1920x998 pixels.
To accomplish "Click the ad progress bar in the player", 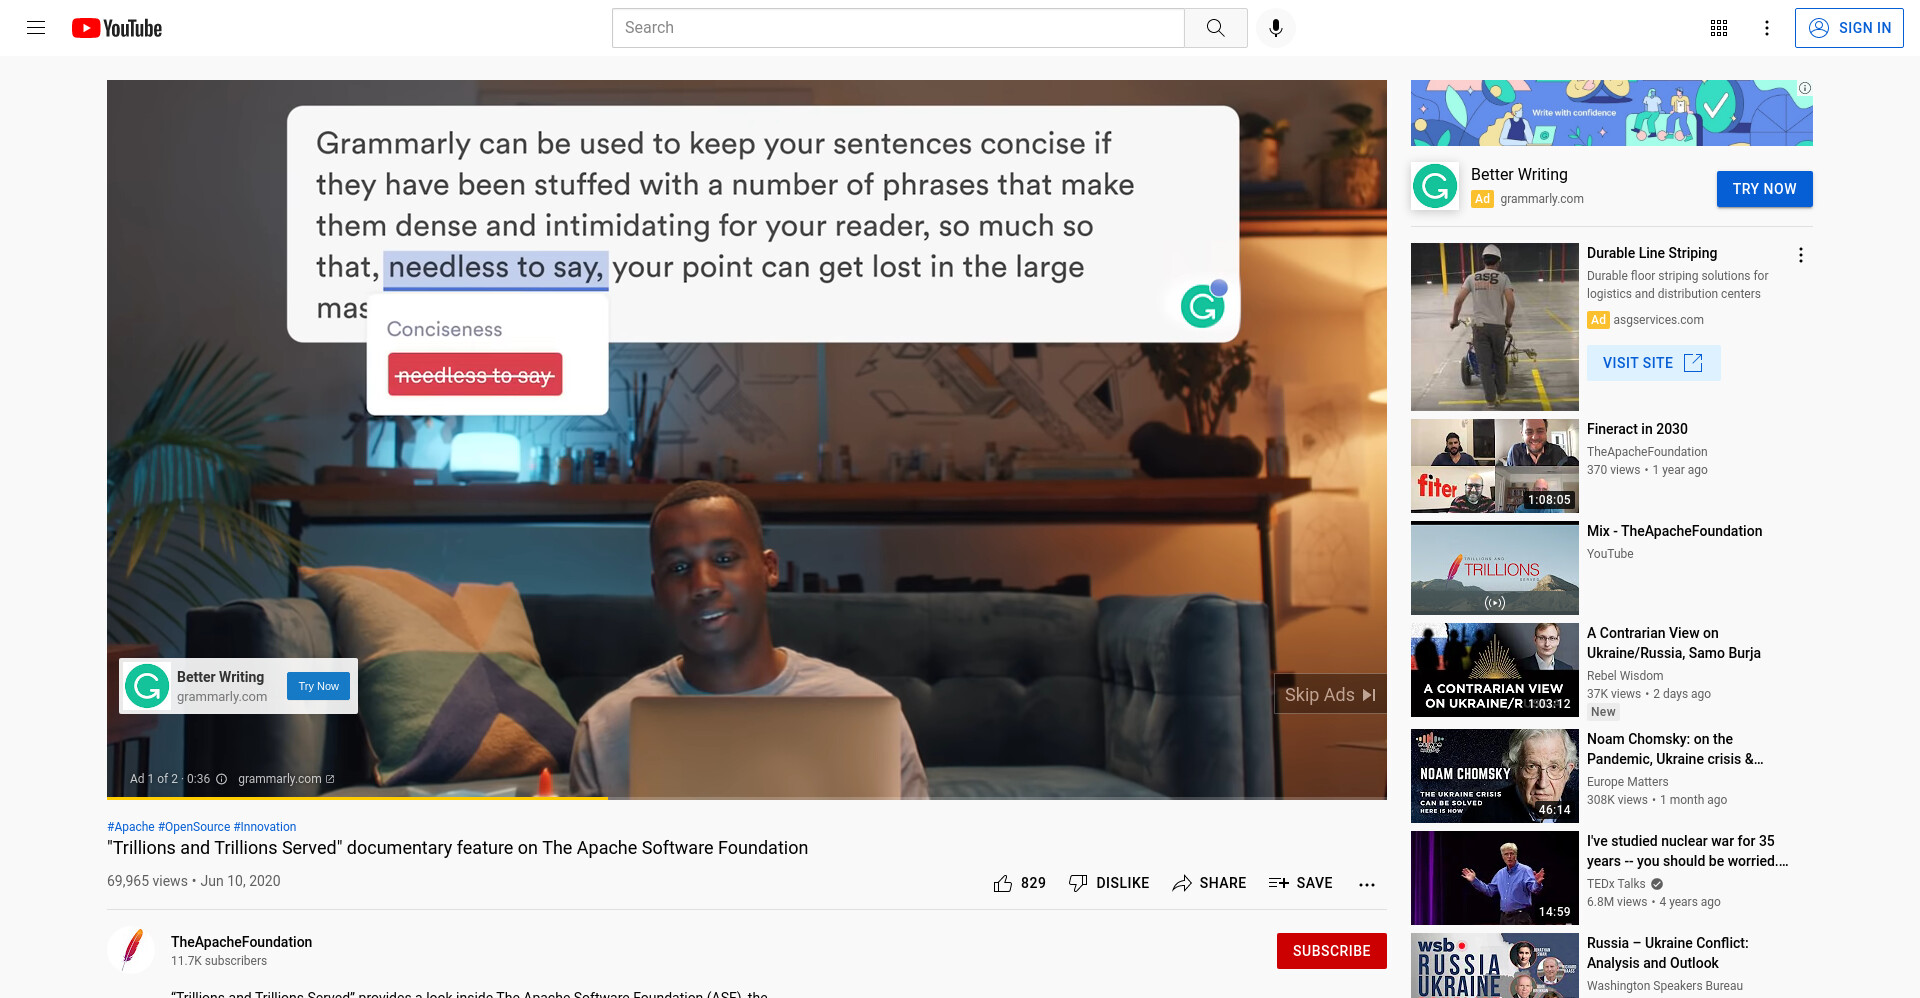I will coord(747,797).
